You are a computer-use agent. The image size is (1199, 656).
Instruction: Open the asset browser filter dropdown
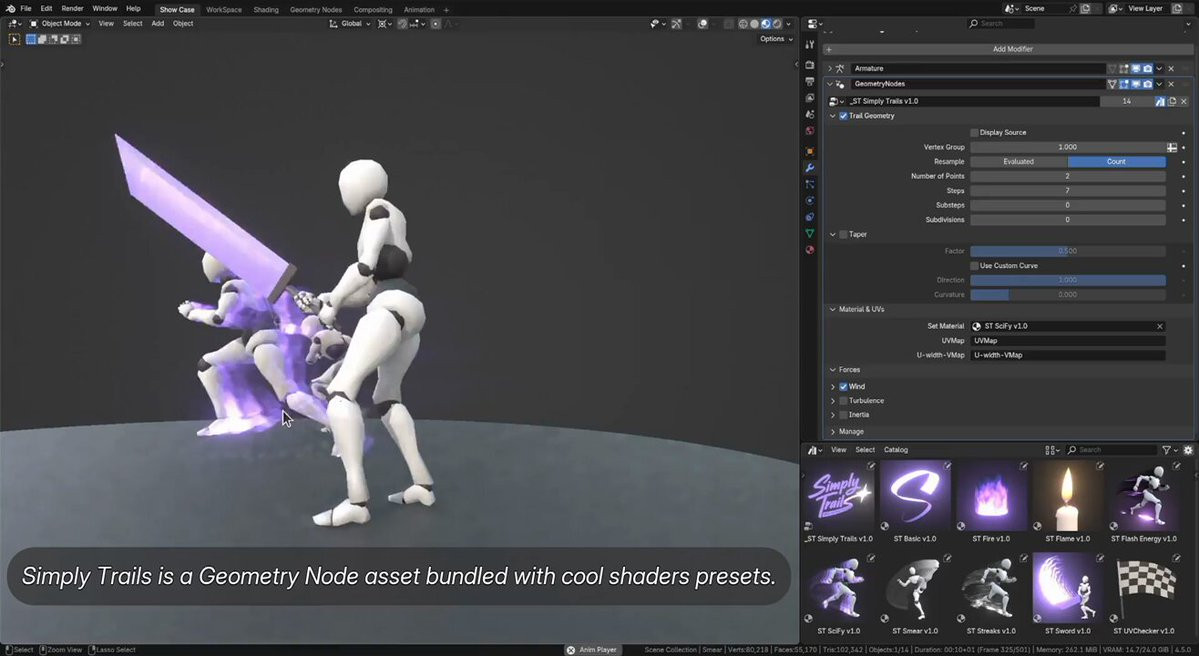click(x=1169, y=450)
